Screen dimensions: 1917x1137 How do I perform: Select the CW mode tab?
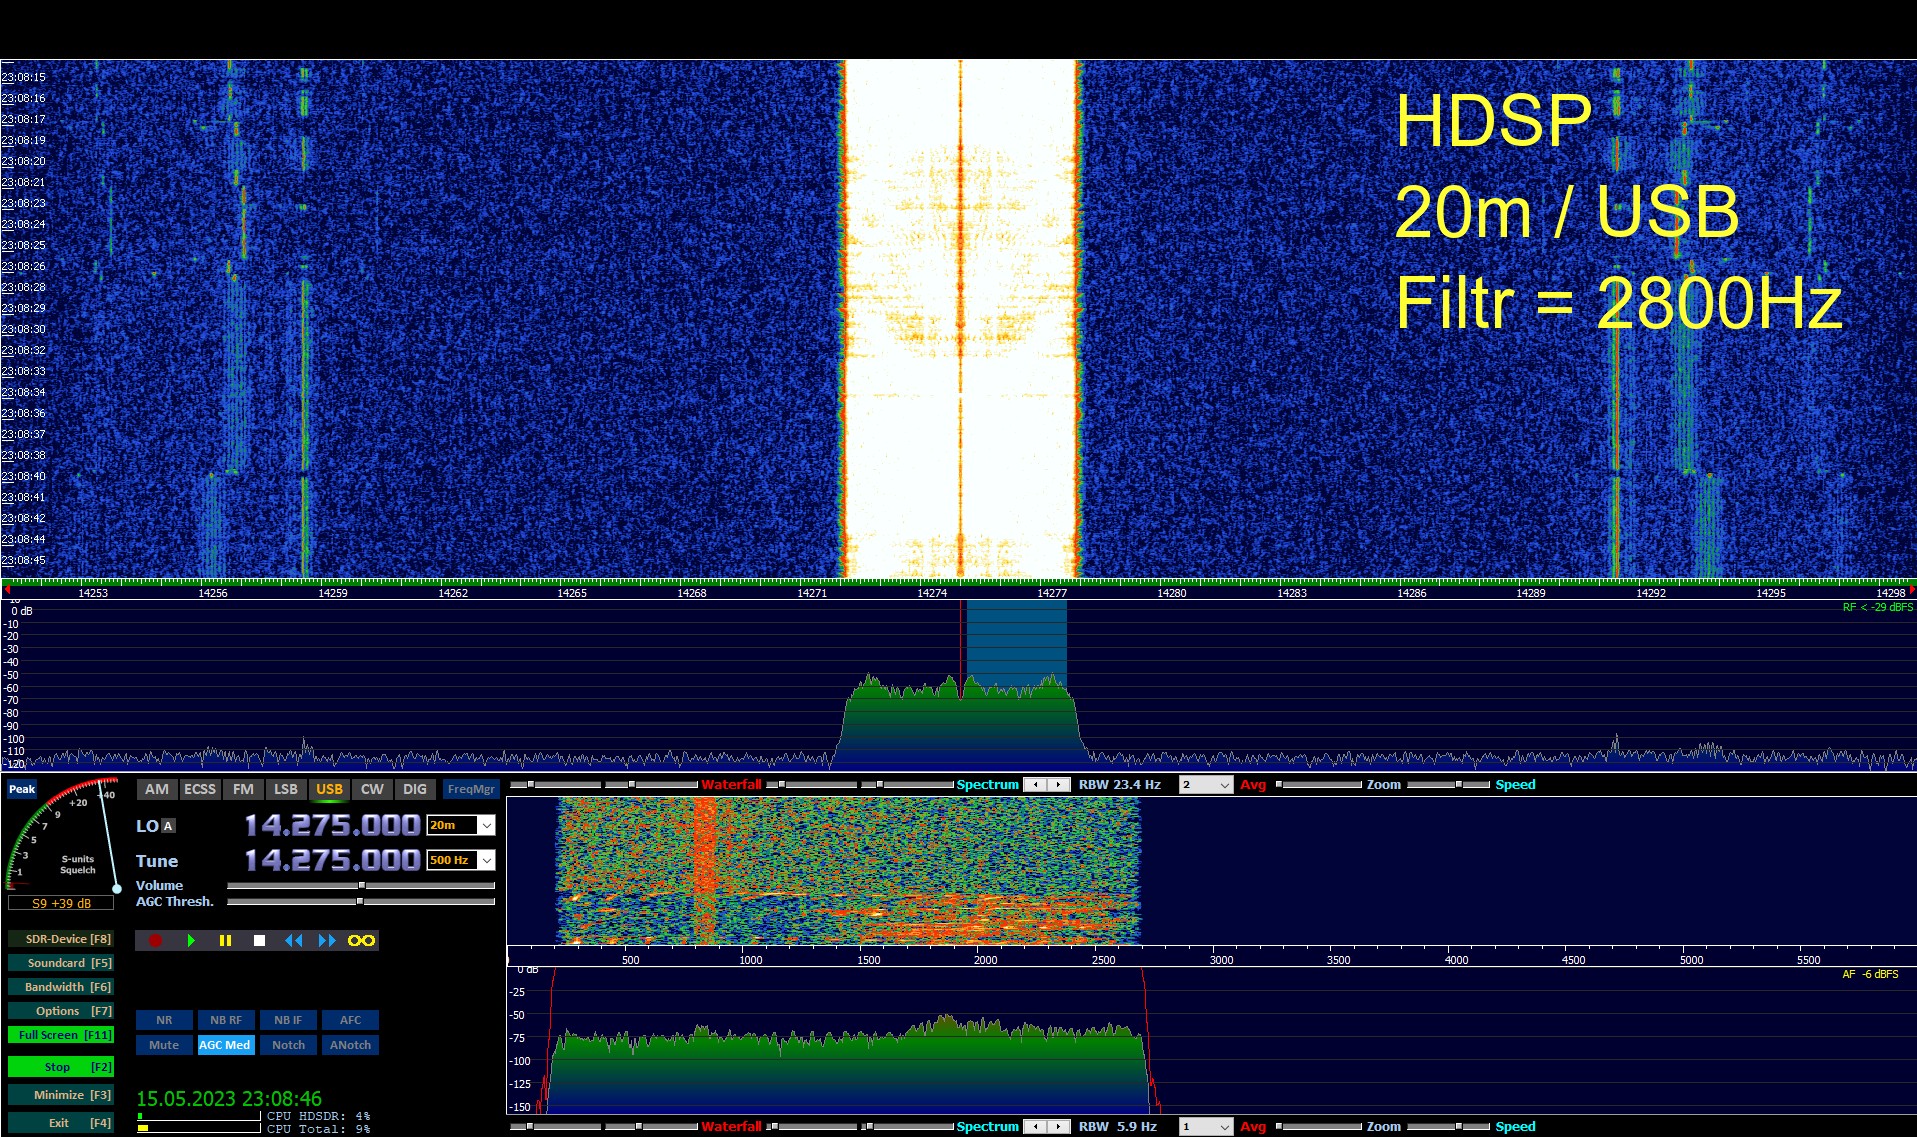tap(372, 789)
